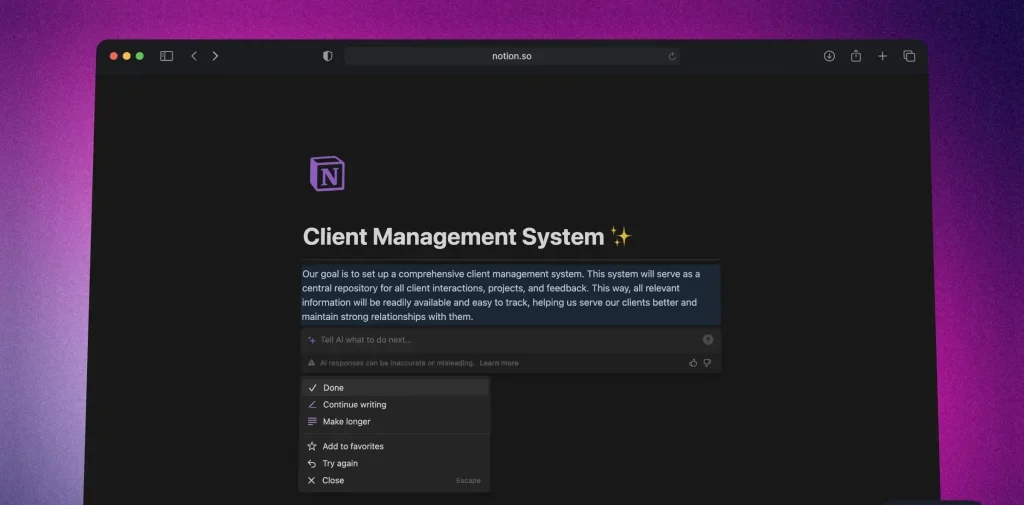Click the Safari share icon
Image resolution: width=1024 pixels, height=505 pixels.
(x=856, y=56)
